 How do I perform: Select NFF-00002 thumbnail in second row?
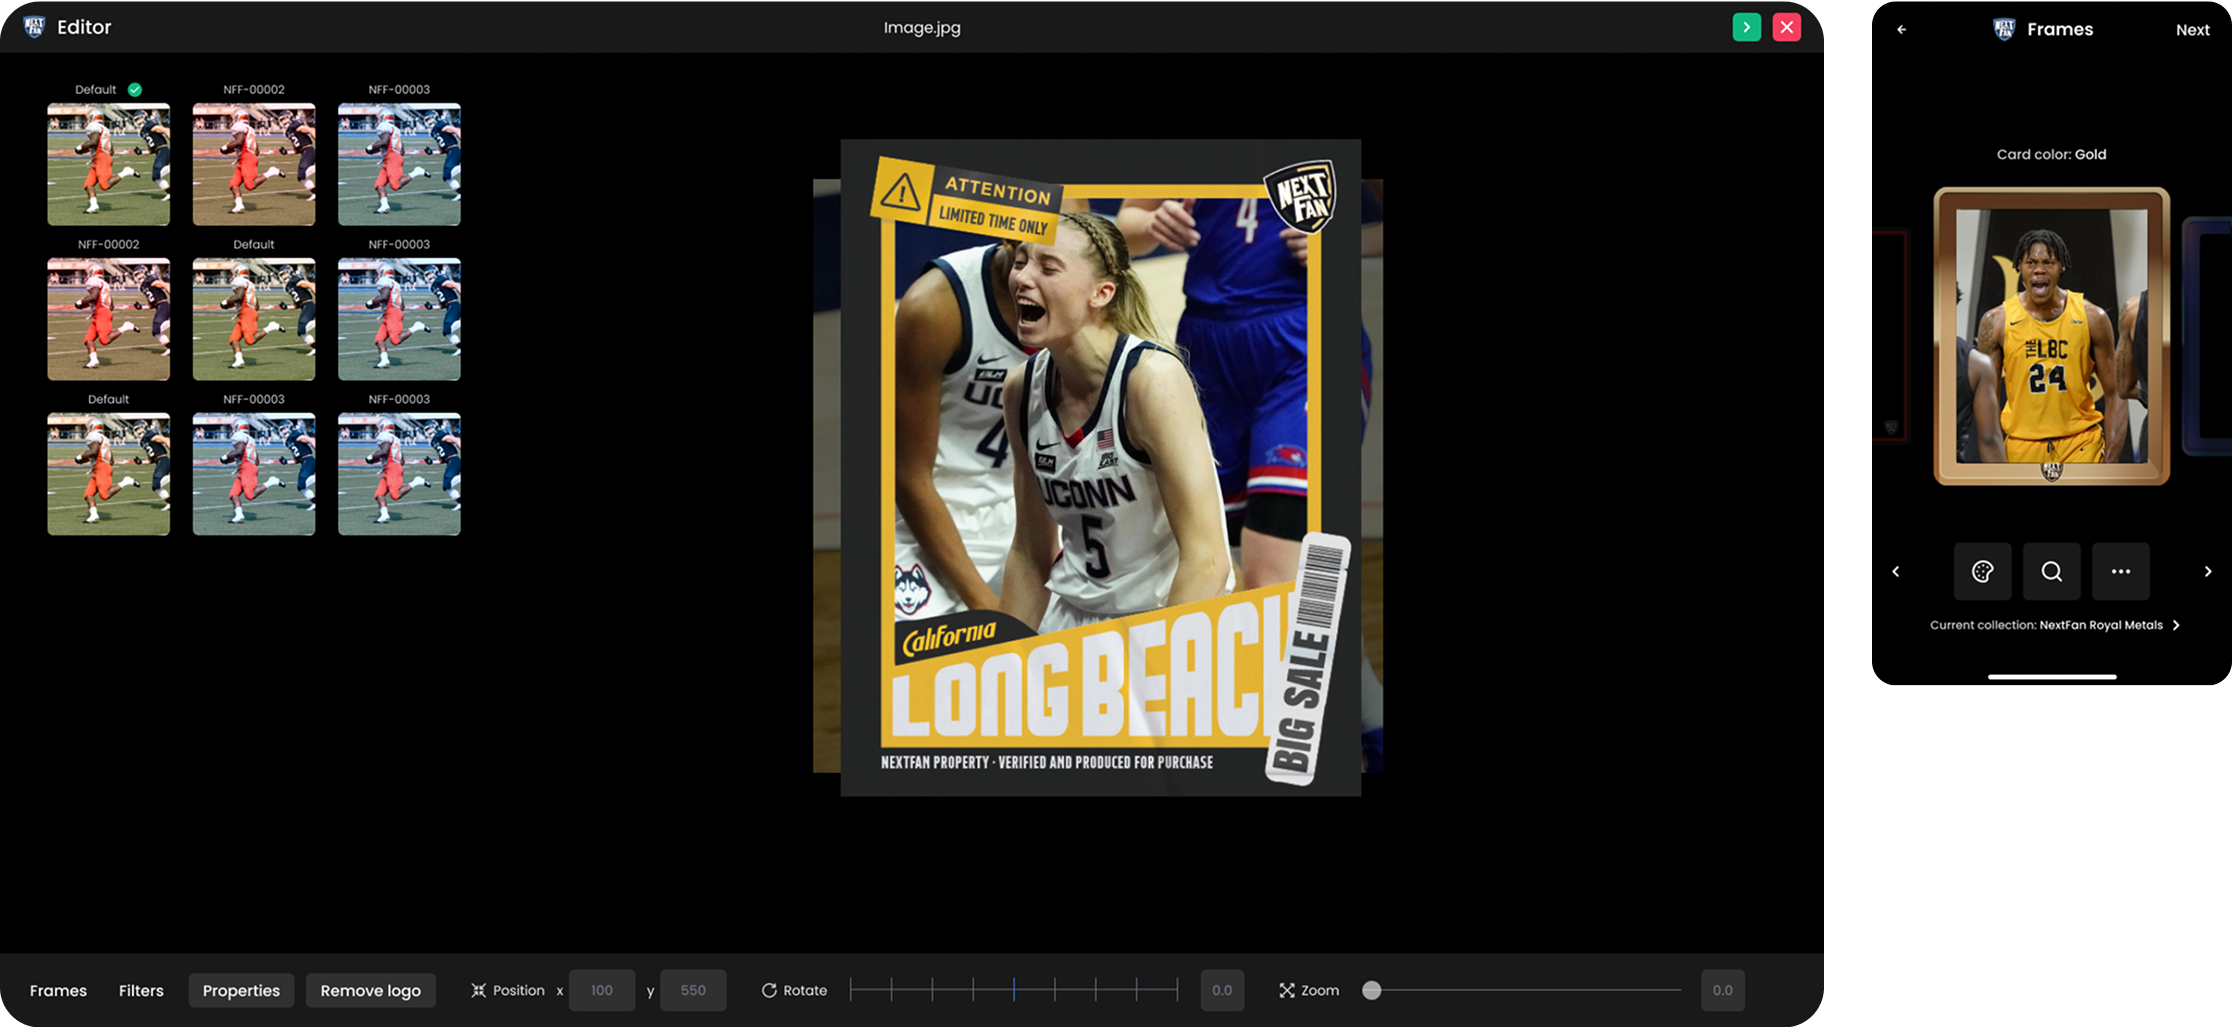coord(108,319)
